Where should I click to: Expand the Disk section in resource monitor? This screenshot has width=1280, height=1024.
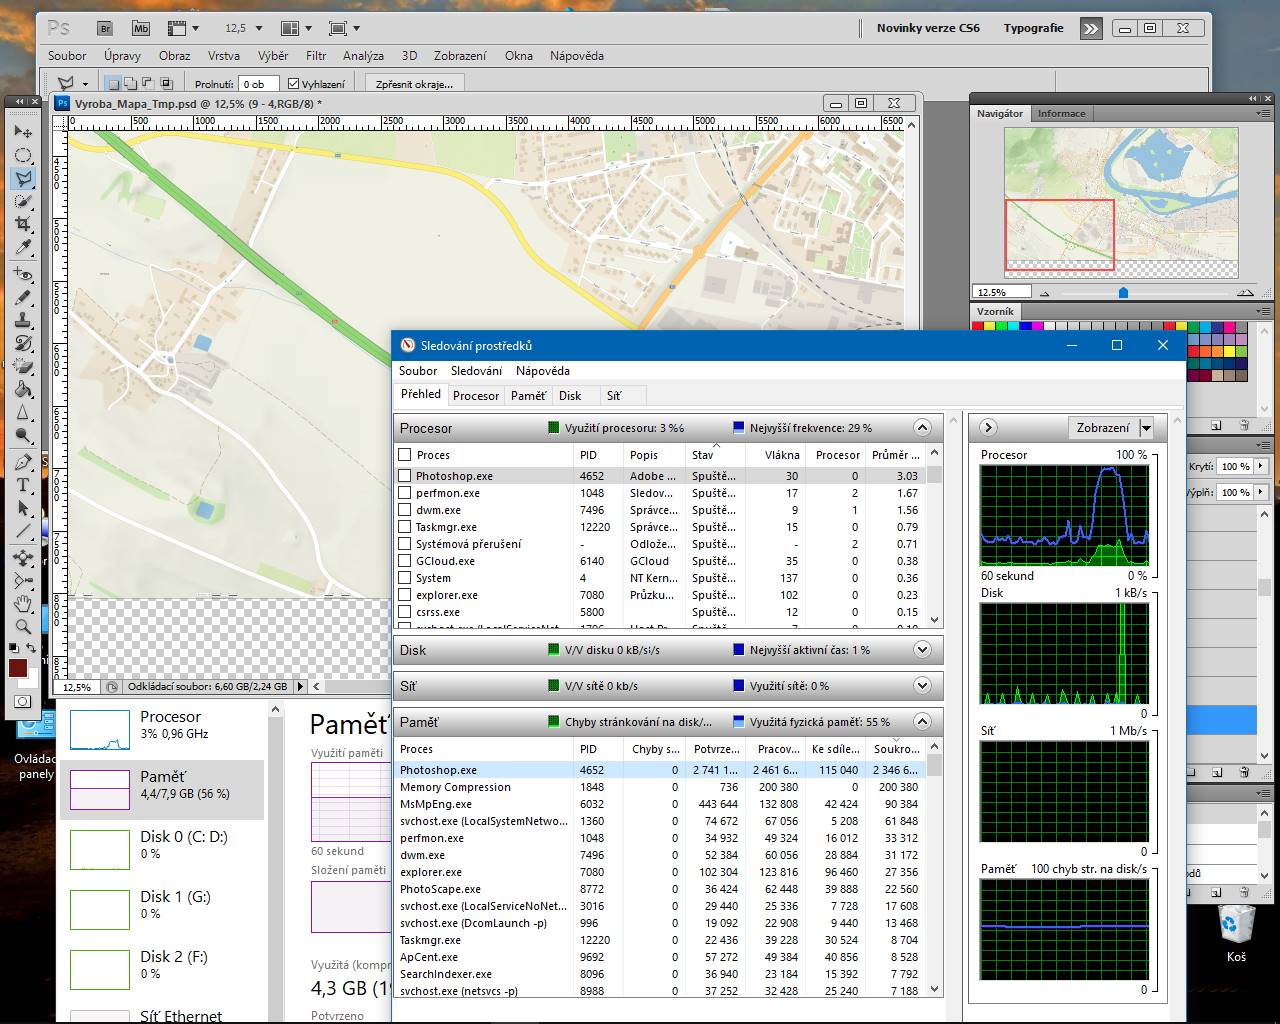pyautogui.click(x=922, y=650)
